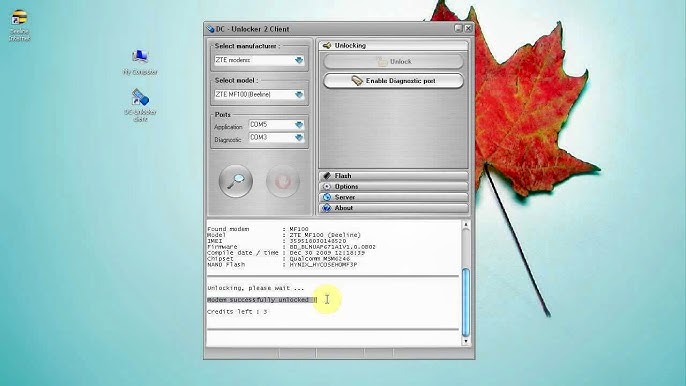Click the ZTE modems manufacturer field
The image size is (686, 386).
pos(259,60)
